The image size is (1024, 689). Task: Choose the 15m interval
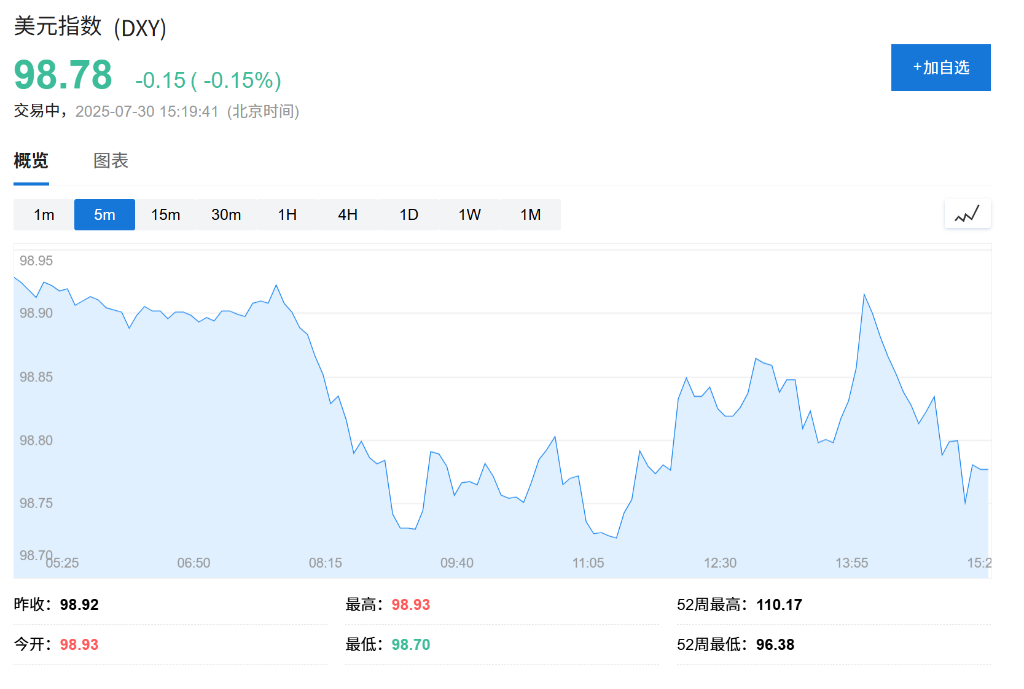[165, 215]
